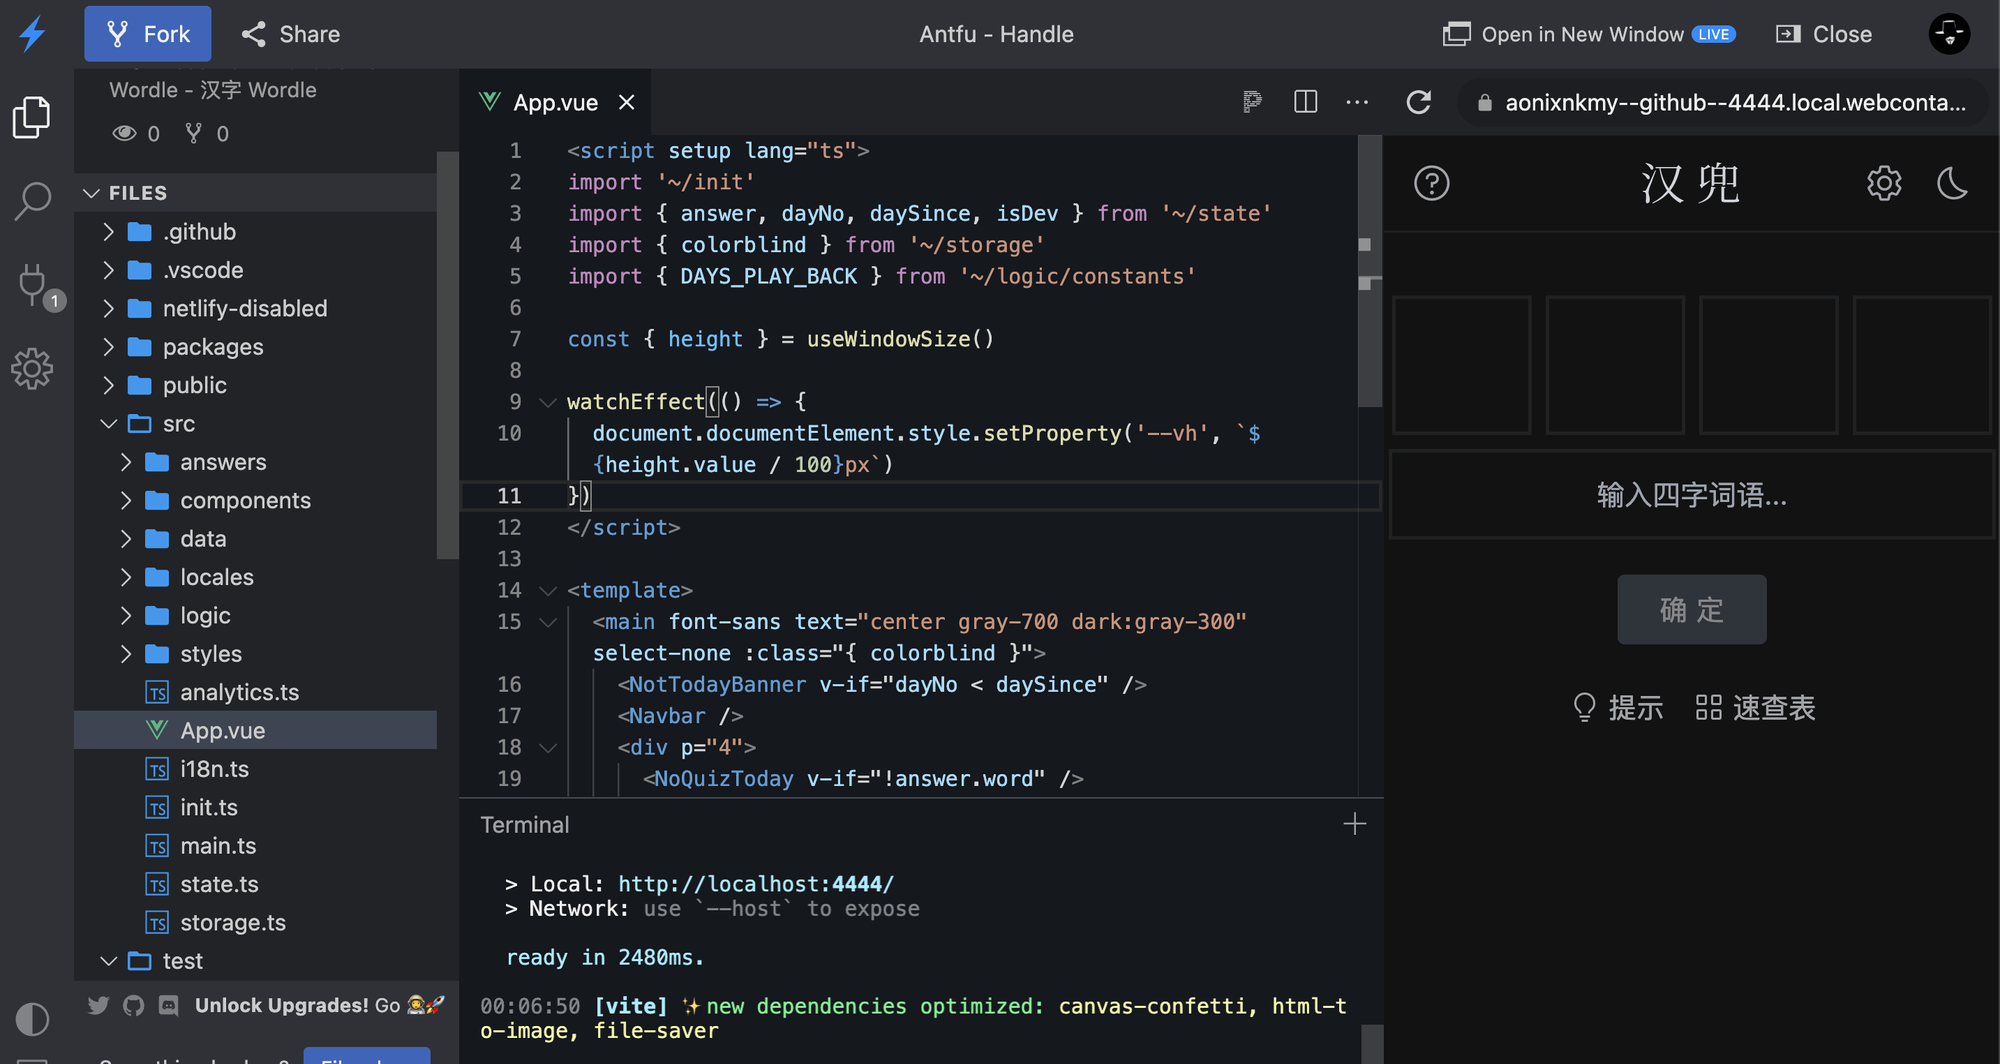The image size is (2000, 1064).
Task: Open storage.ts file
Action: point(255,923)
